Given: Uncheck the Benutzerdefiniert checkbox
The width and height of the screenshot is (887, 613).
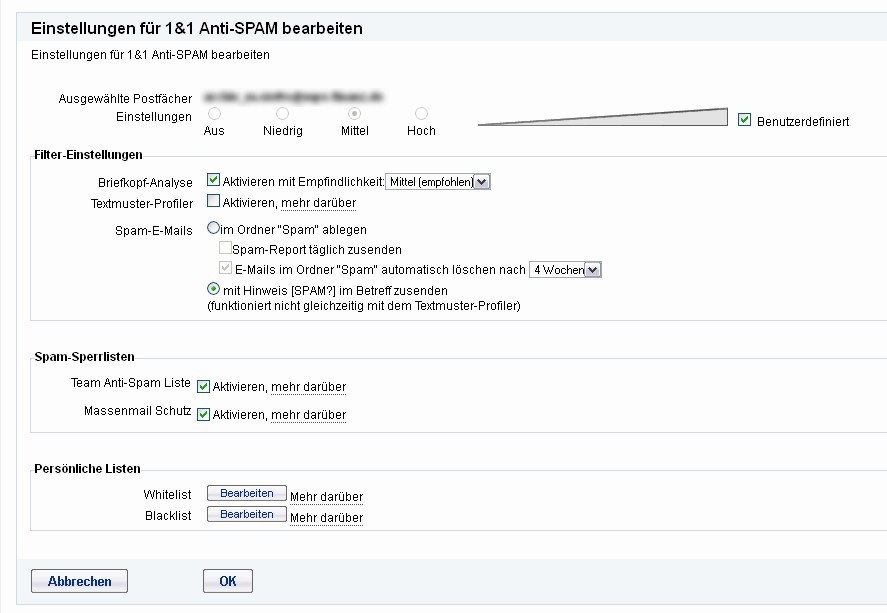Looking at the screenshot, I should pyautogui.click(x=744, y=120).
